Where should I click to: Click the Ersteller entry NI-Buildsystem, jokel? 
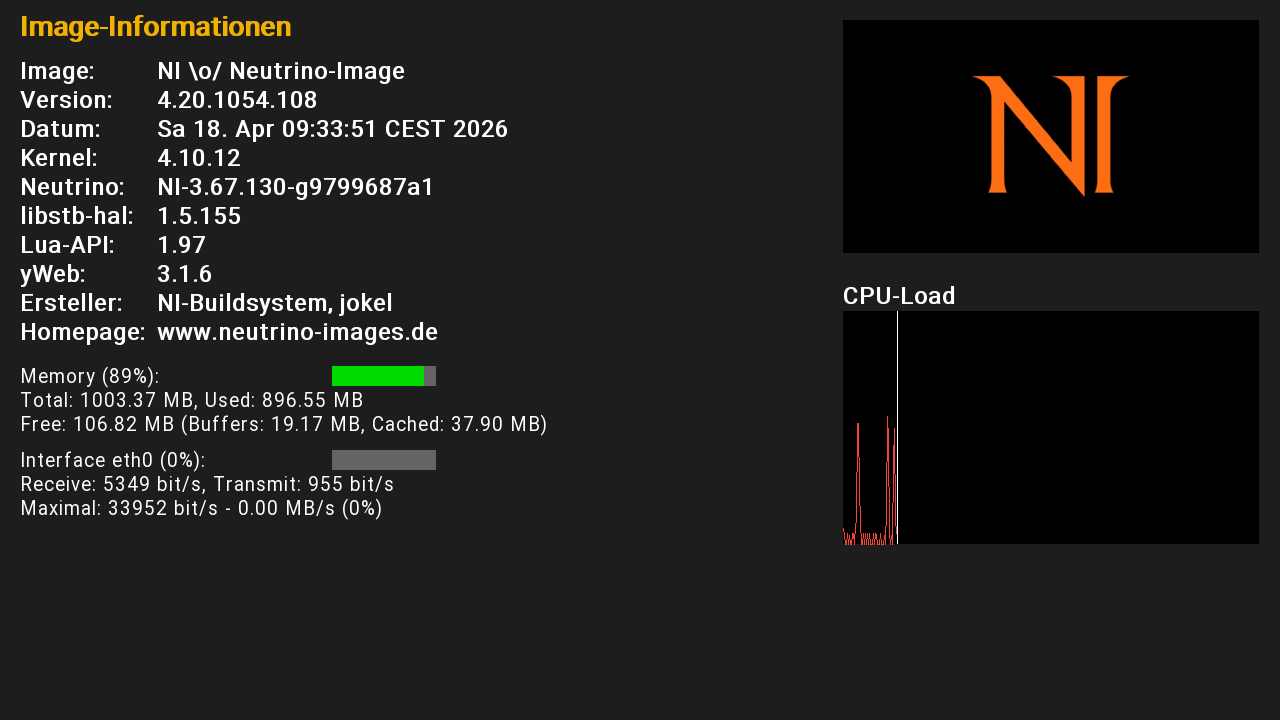(x=275, y=303)
